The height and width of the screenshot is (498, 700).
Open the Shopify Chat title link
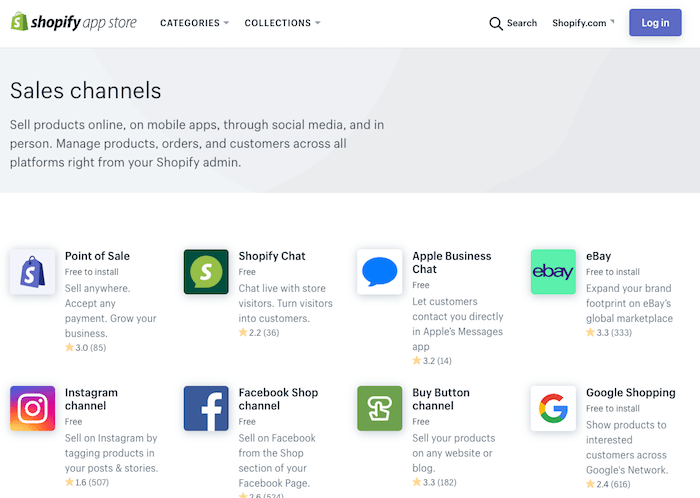[272, 256]
